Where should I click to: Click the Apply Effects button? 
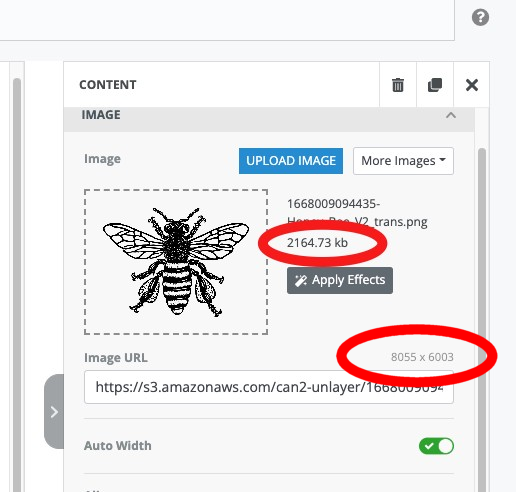click(x=340, y=280)
